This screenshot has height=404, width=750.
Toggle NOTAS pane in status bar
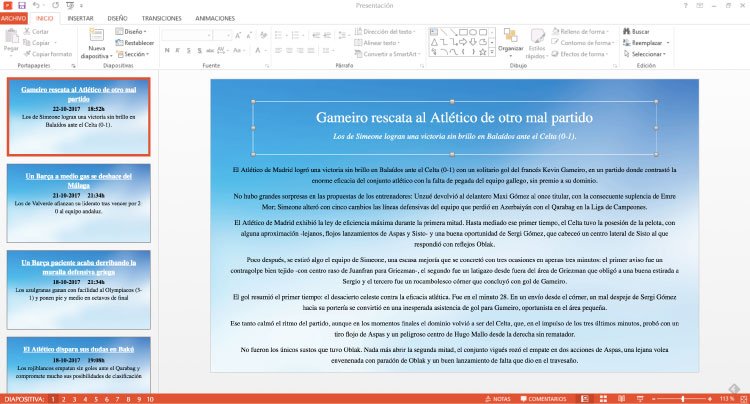point(497,399)
